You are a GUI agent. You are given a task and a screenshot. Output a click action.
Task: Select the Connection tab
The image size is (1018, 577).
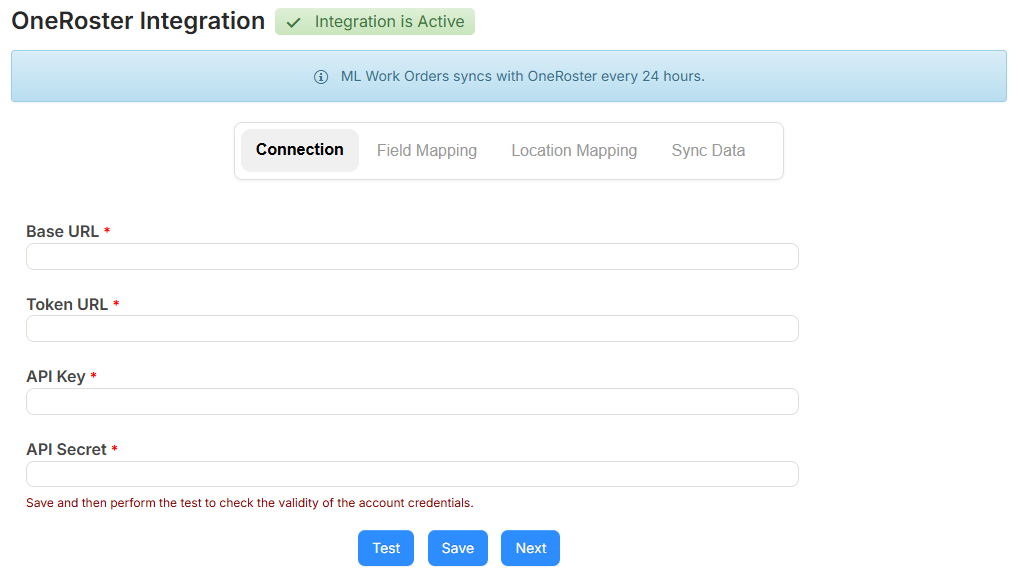pyautogui.click(x=299, y=149)
